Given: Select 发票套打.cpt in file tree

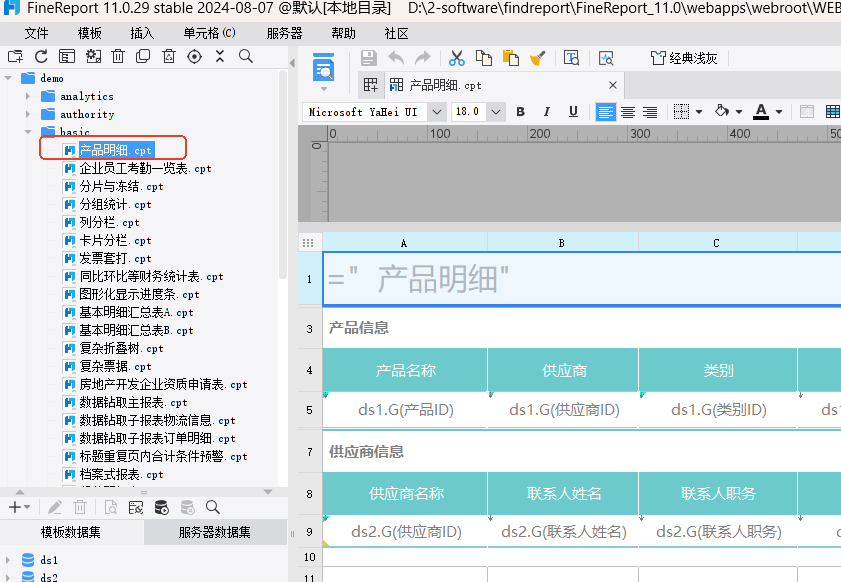Looking at the screenshot, I should click(115, 259).
